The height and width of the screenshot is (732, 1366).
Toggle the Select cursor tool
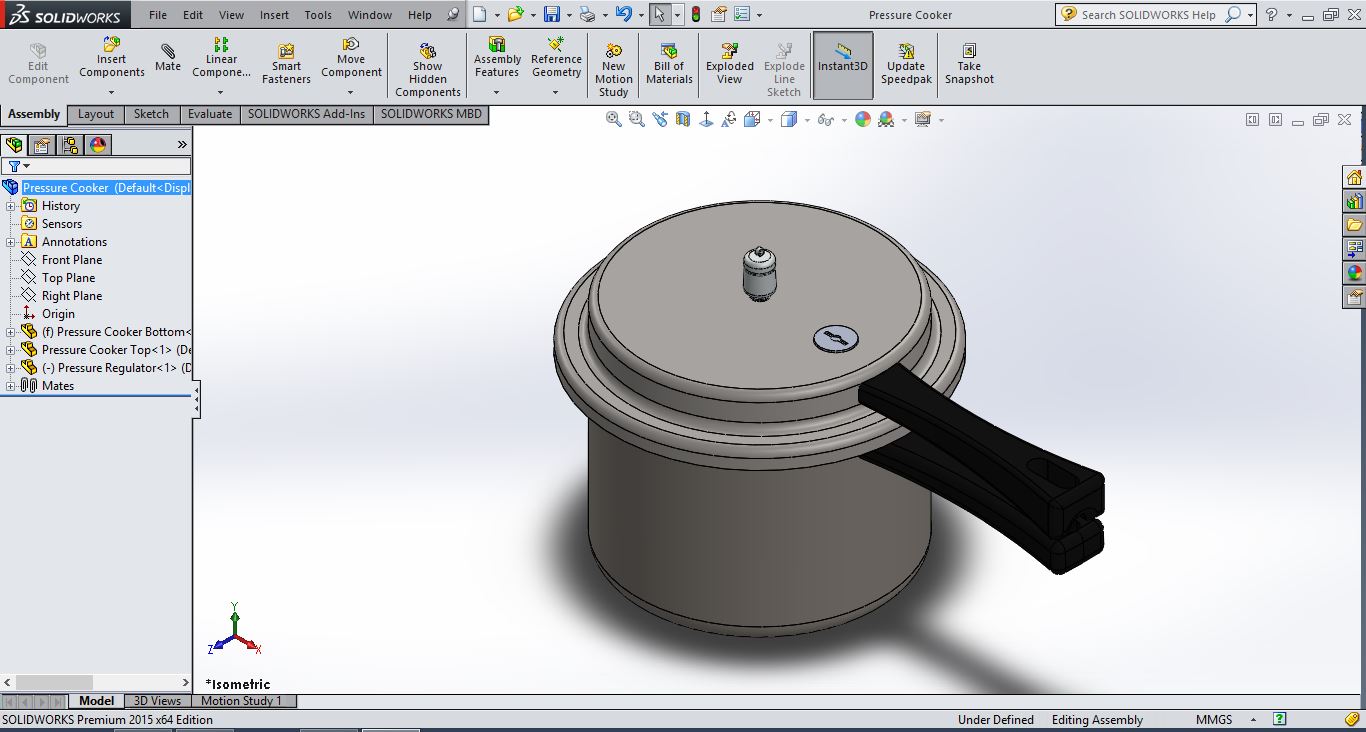pyautogui.click(x=658, y=15)
